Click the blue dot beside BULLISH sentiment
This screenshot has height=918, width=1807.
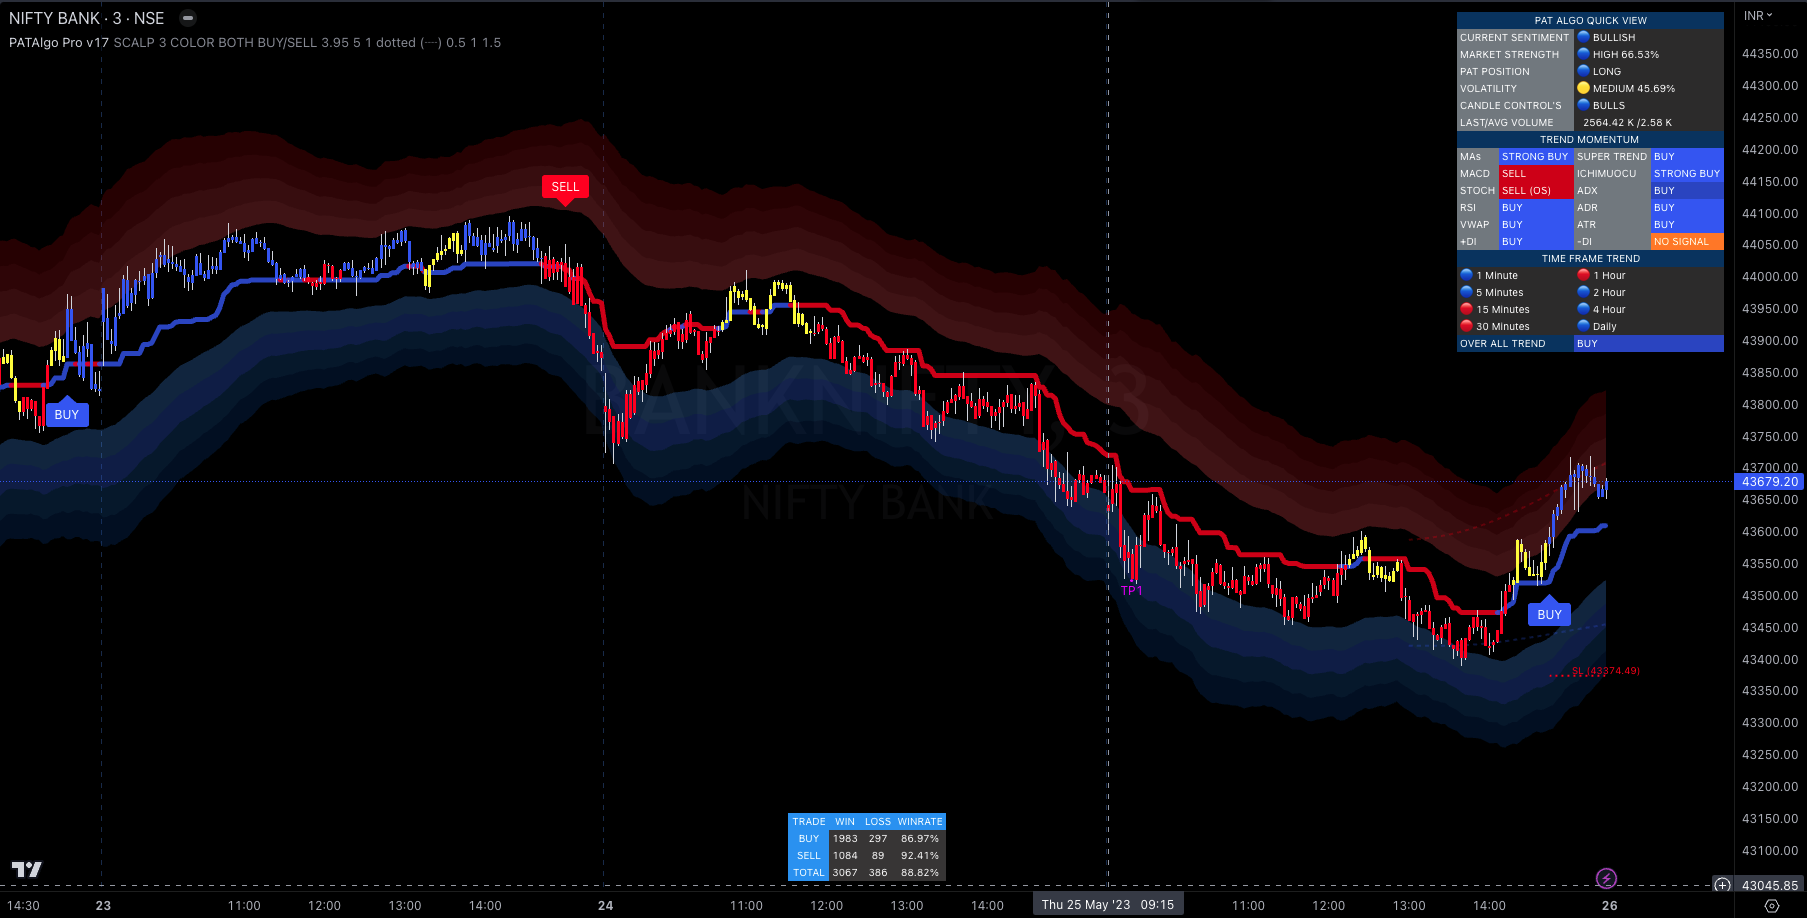pos(1584,37)
